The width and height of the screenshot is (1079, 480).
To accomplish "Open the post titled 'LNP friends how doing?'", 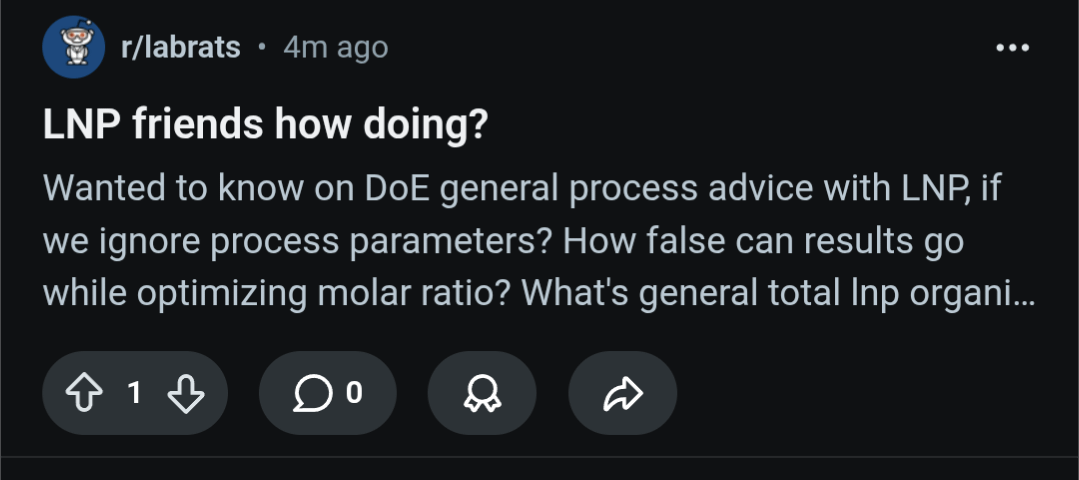I will pyautogui.click(x=265, y=124).
